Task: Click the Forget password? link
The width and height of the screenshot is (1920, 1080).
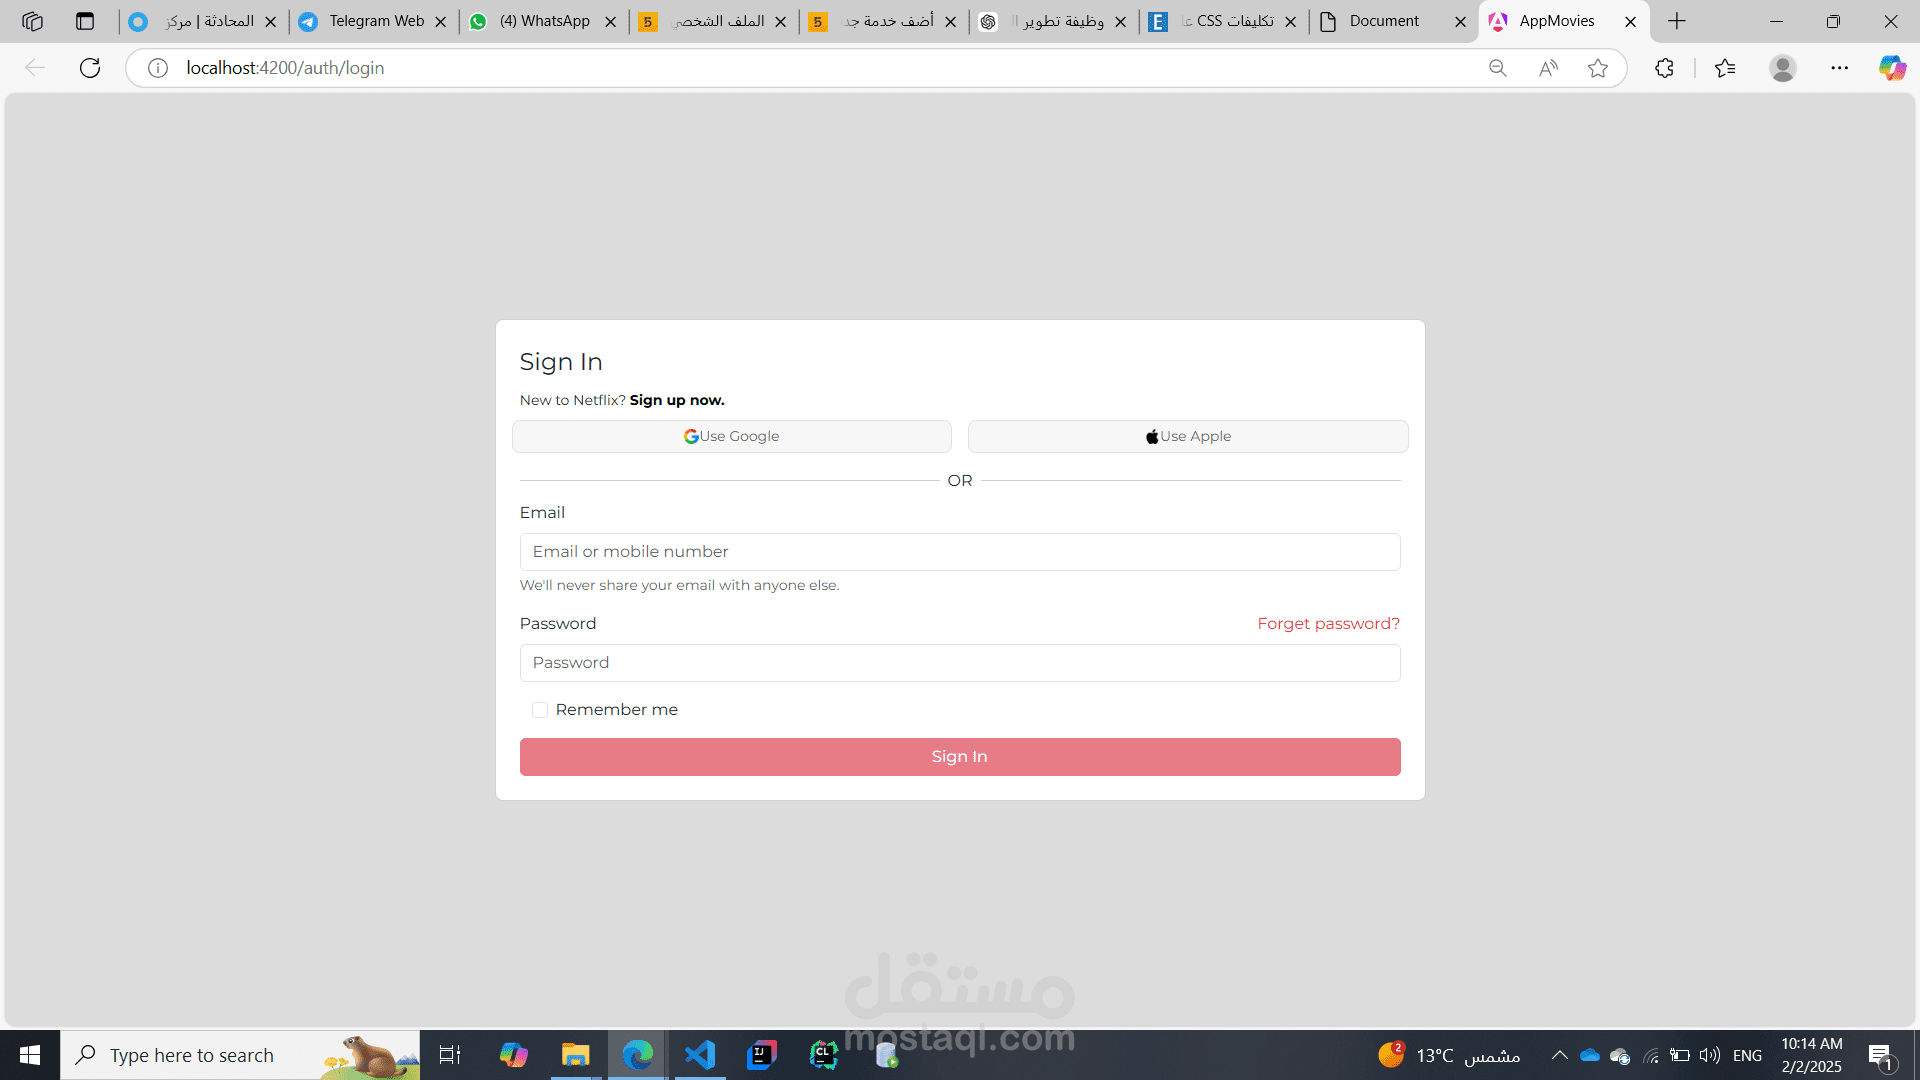Action: 1328,624
